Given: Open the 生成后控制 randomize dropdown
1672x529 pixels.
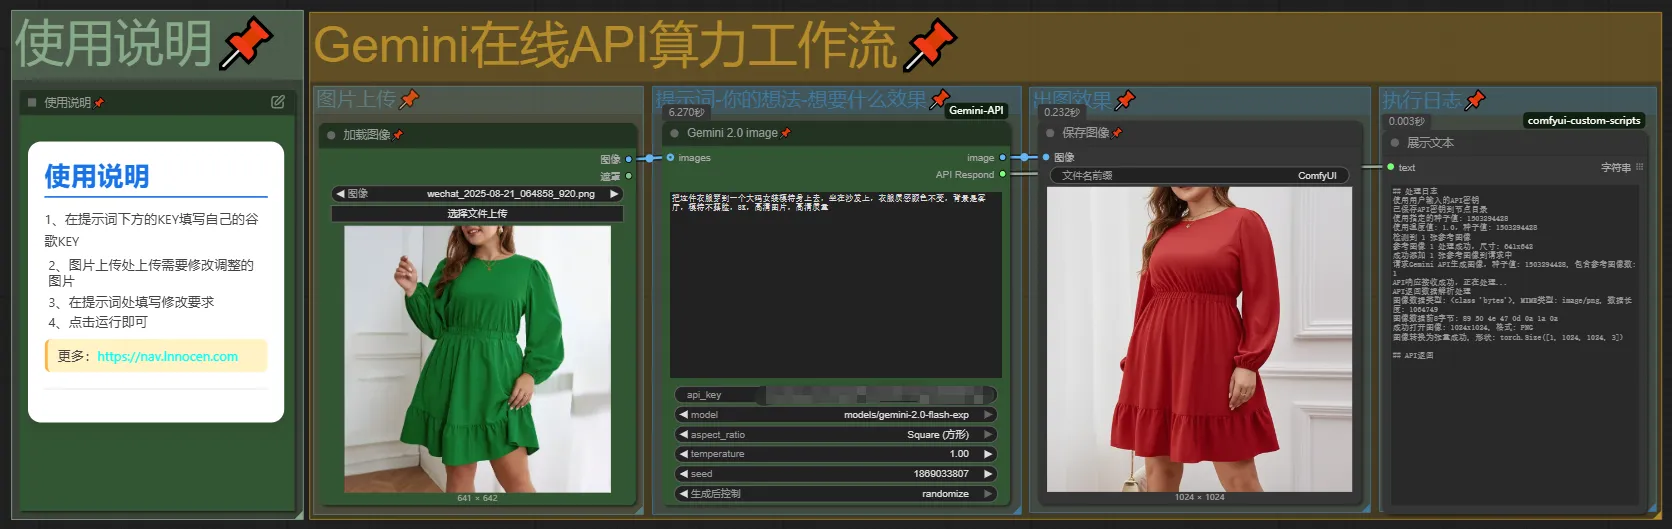Looking at the screenshot, I should [x=835, y=494].
